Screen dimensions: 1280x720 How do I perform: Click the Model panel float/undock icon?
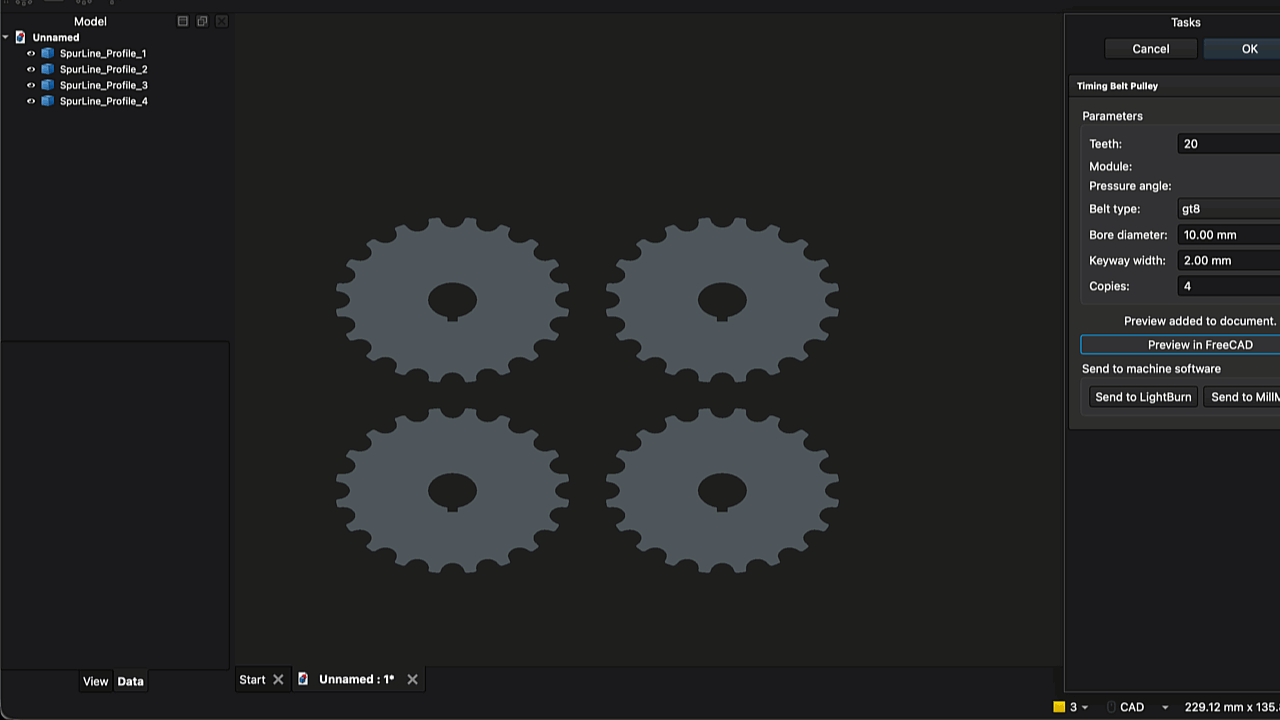(202, 21)
